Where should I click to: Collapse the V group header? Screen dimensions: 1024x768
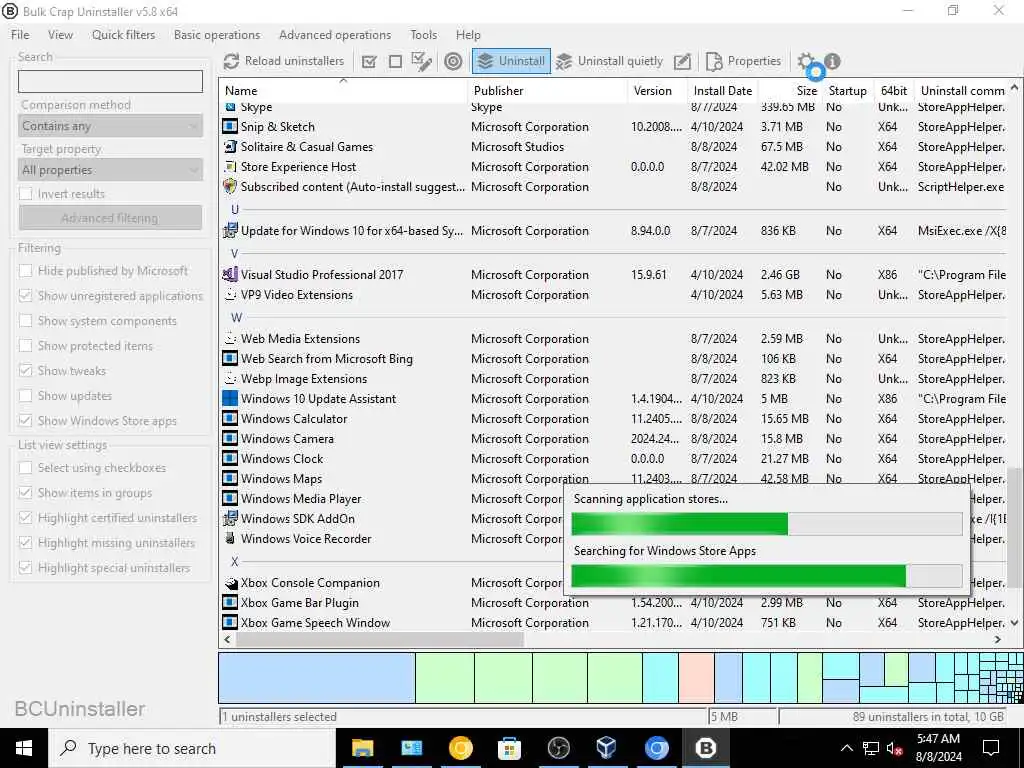tap(235, 253)
